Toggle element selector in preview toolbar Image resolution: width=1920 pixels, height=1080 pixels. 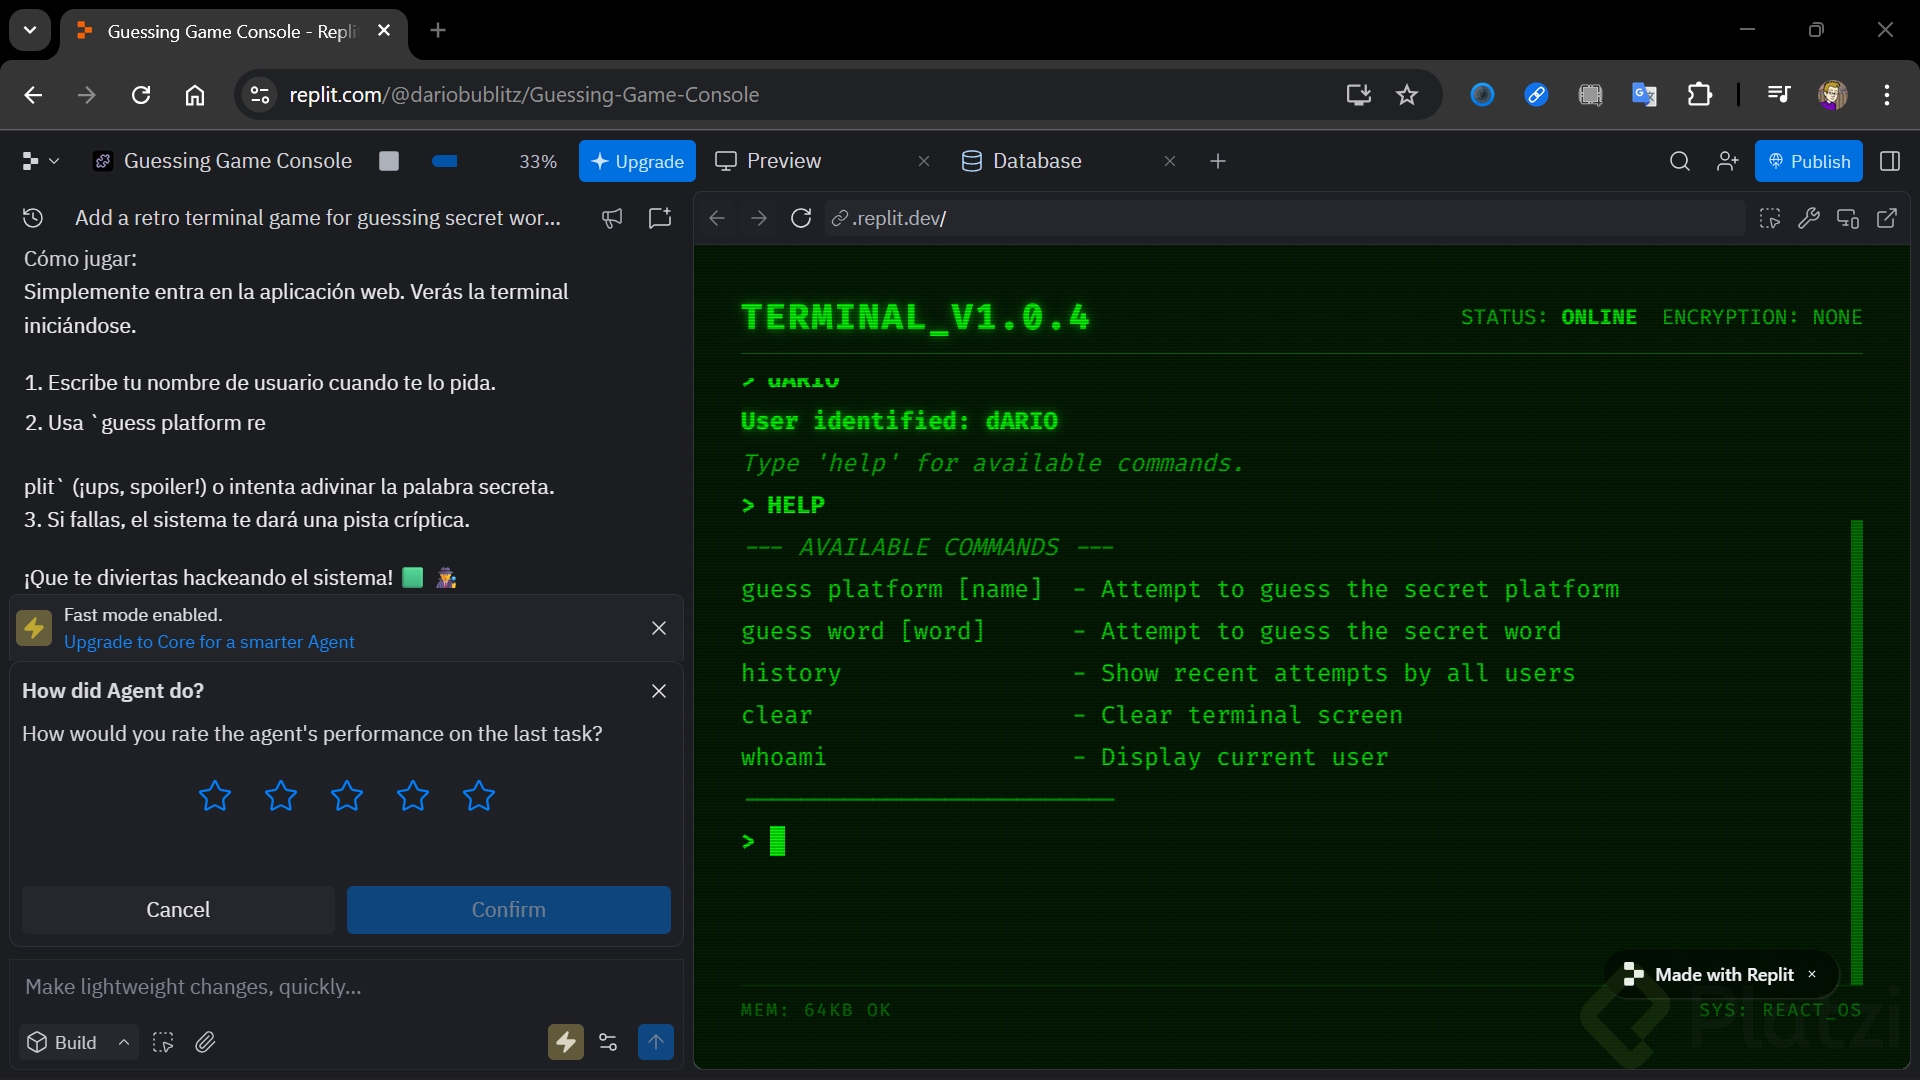pyautogui.click(x=1770, y=218)
